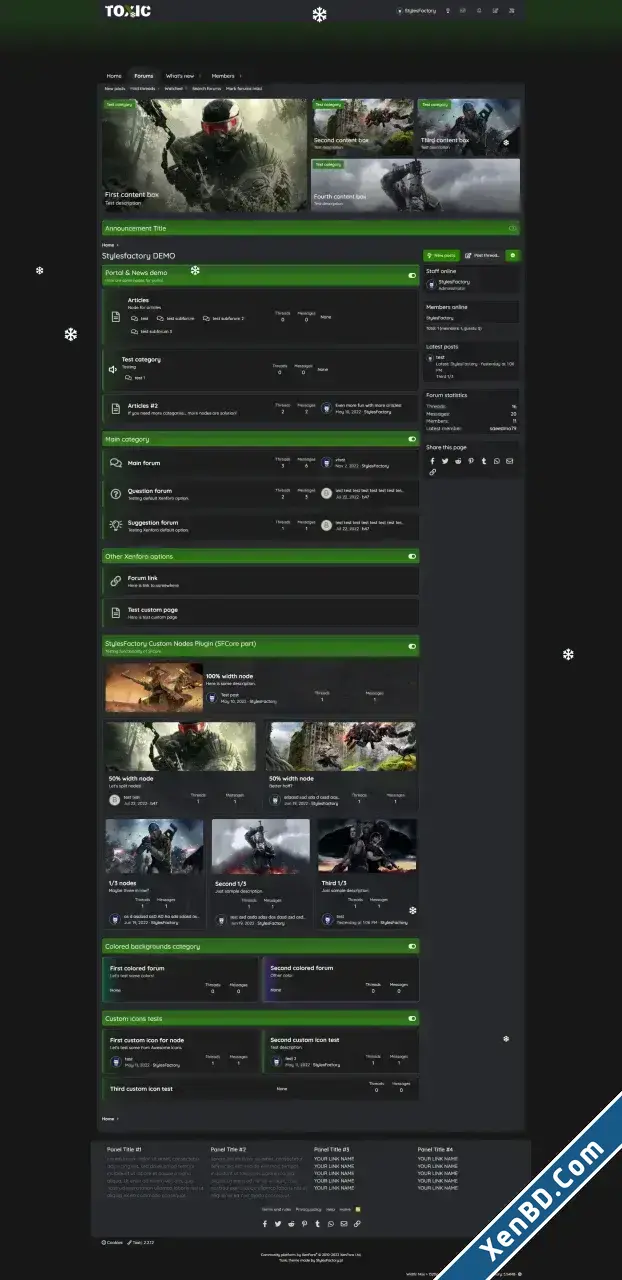The image size is (622, 1280).
Task: Click footer link share icon
Action: coord(357,1223)
